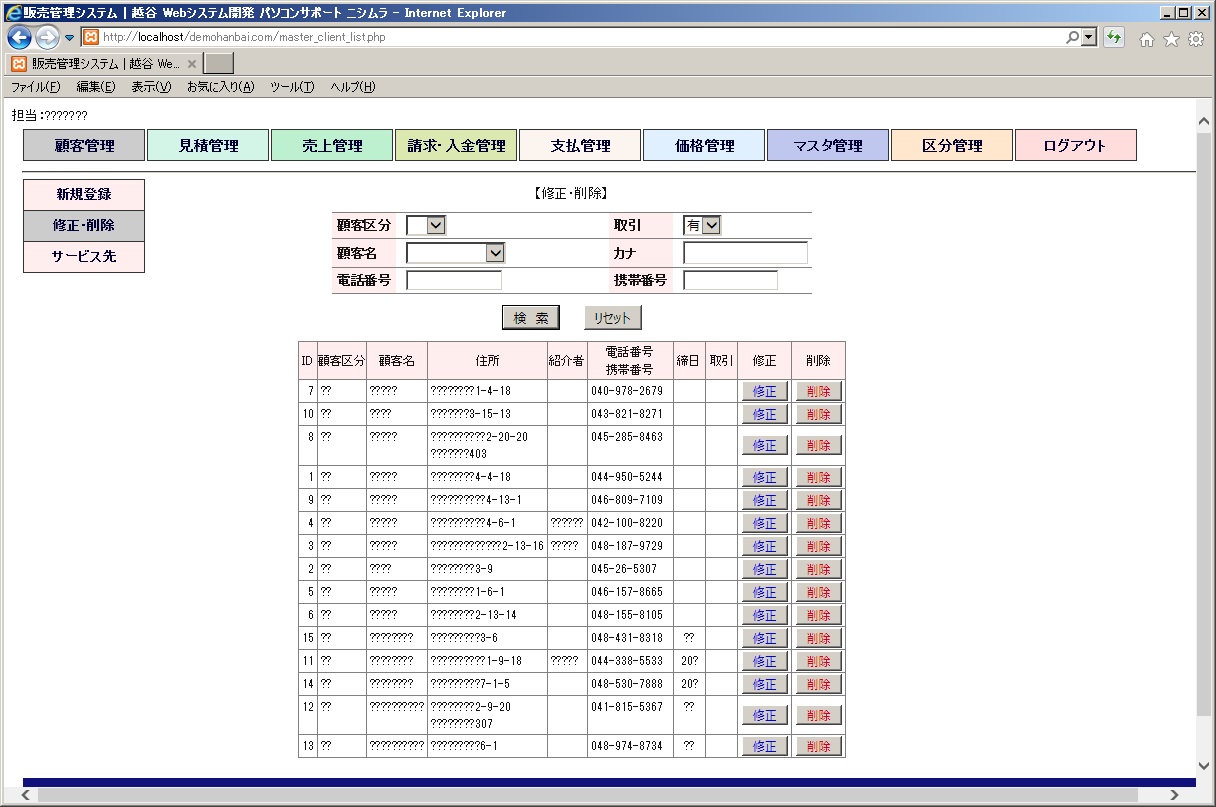Click the 検索 search button

pos(531,318)
